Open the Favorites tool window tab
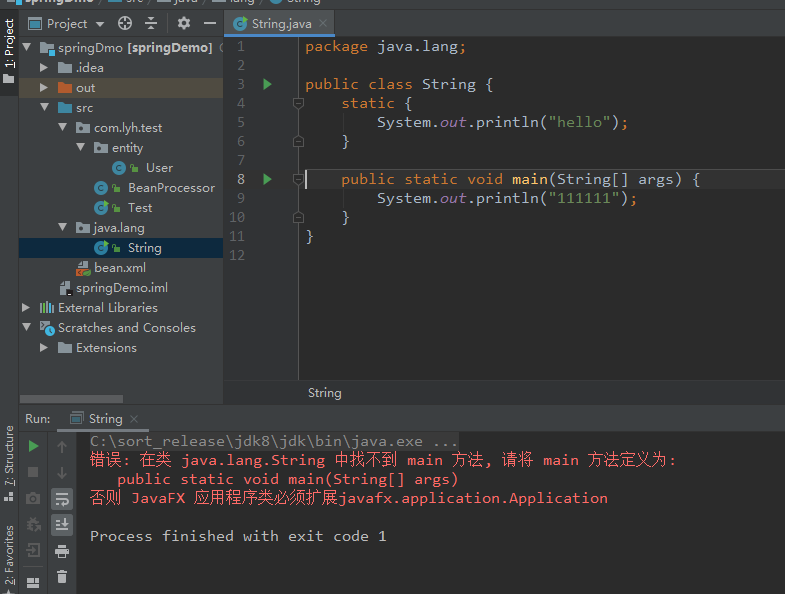This screenshot has height=594, width=785. point(9,557)
